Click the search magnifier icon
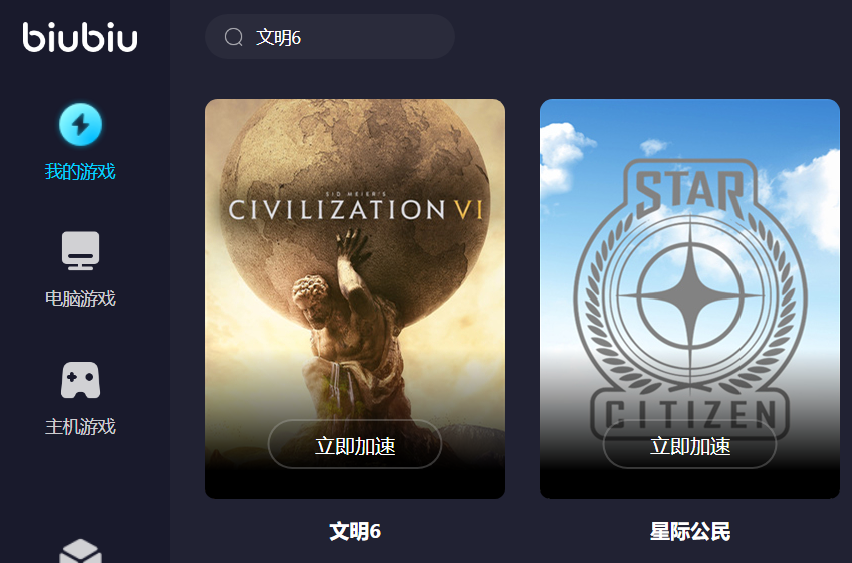The height and width of the screenshot is (563, 852). tap(234, 37)
